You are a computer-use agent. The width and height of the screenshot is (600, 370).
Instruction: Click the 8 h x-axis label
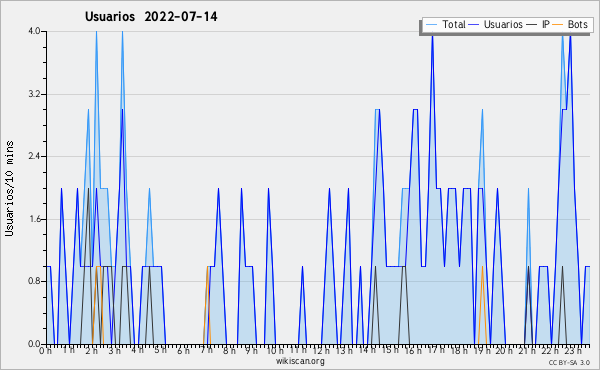(x=229, y=351)
